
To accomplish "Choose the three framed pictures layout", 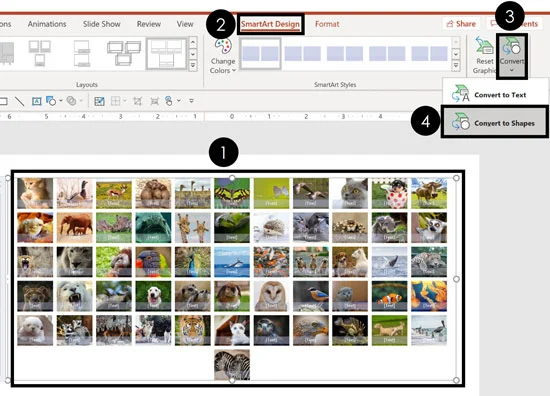I will [40, 53].
